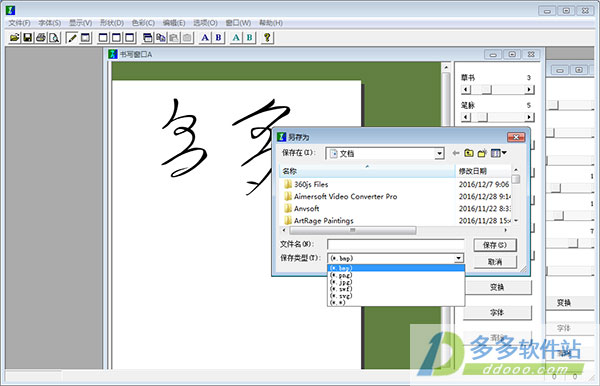Click right arrow of 草书 slider
Image resolution: width=600 pixels, height=386 pixels.
tap(529, 90)
